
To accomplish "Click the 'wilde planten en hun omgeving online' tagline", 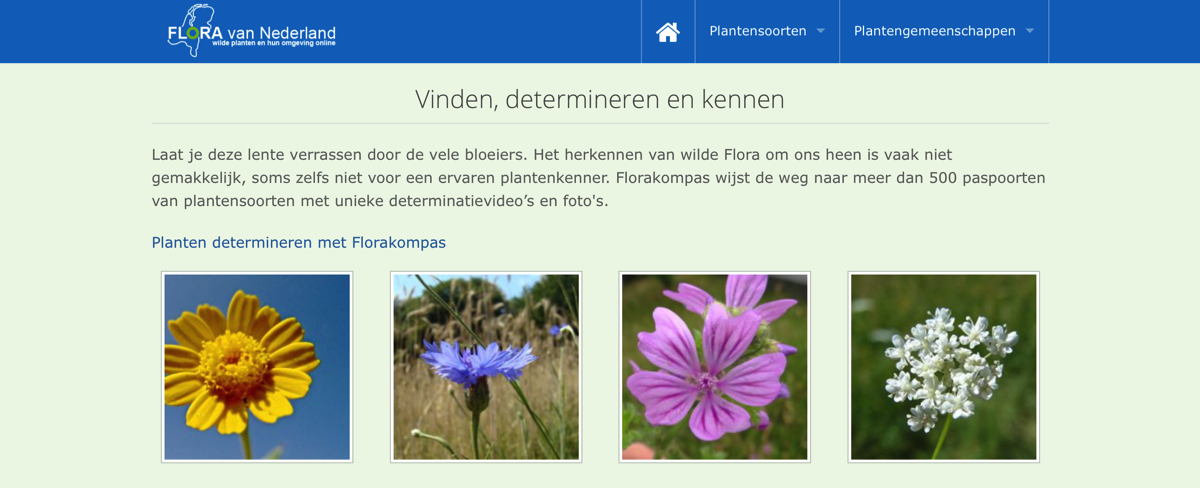I will pos(273,44).
